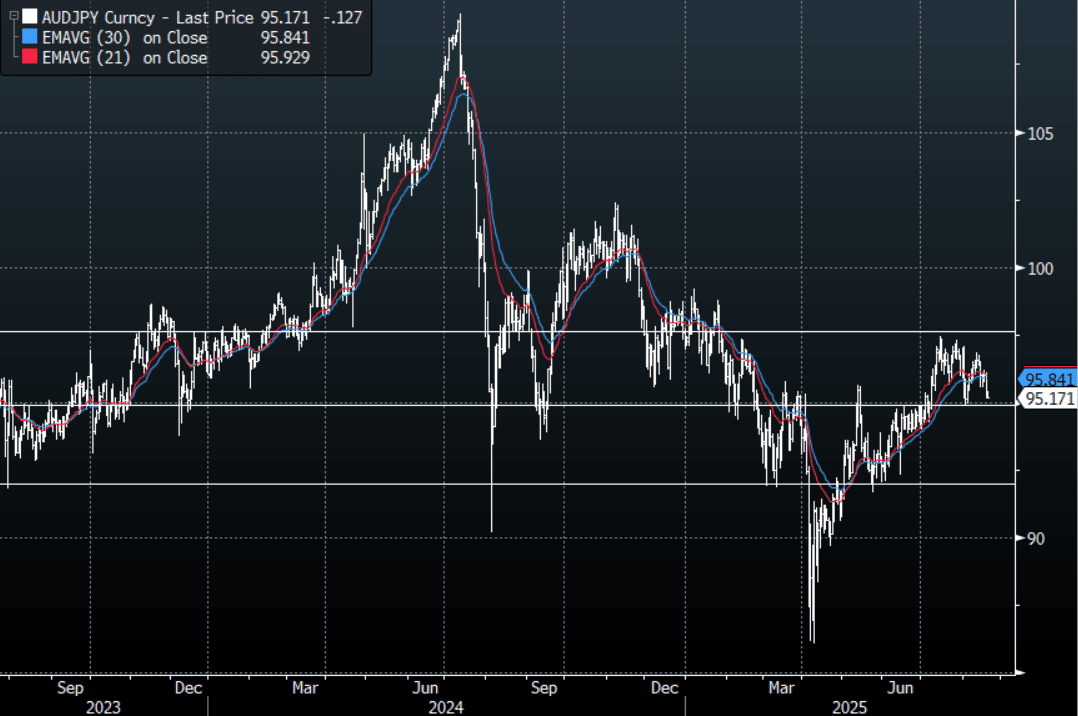
Task: Select the 90 price axis label
Action: 1035,539
